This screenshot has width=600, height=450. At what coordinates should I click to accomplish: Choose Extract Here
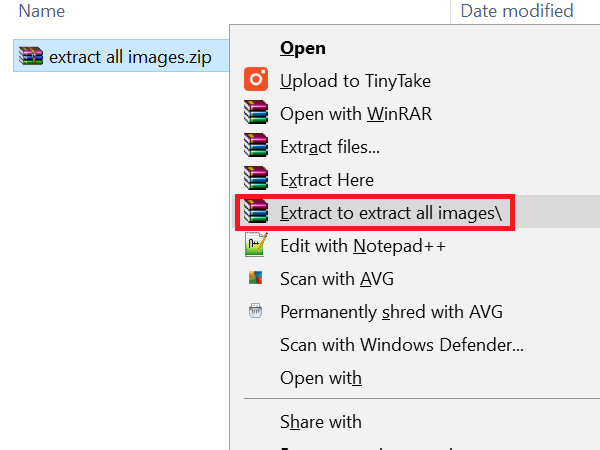click(x=327, y=179)
